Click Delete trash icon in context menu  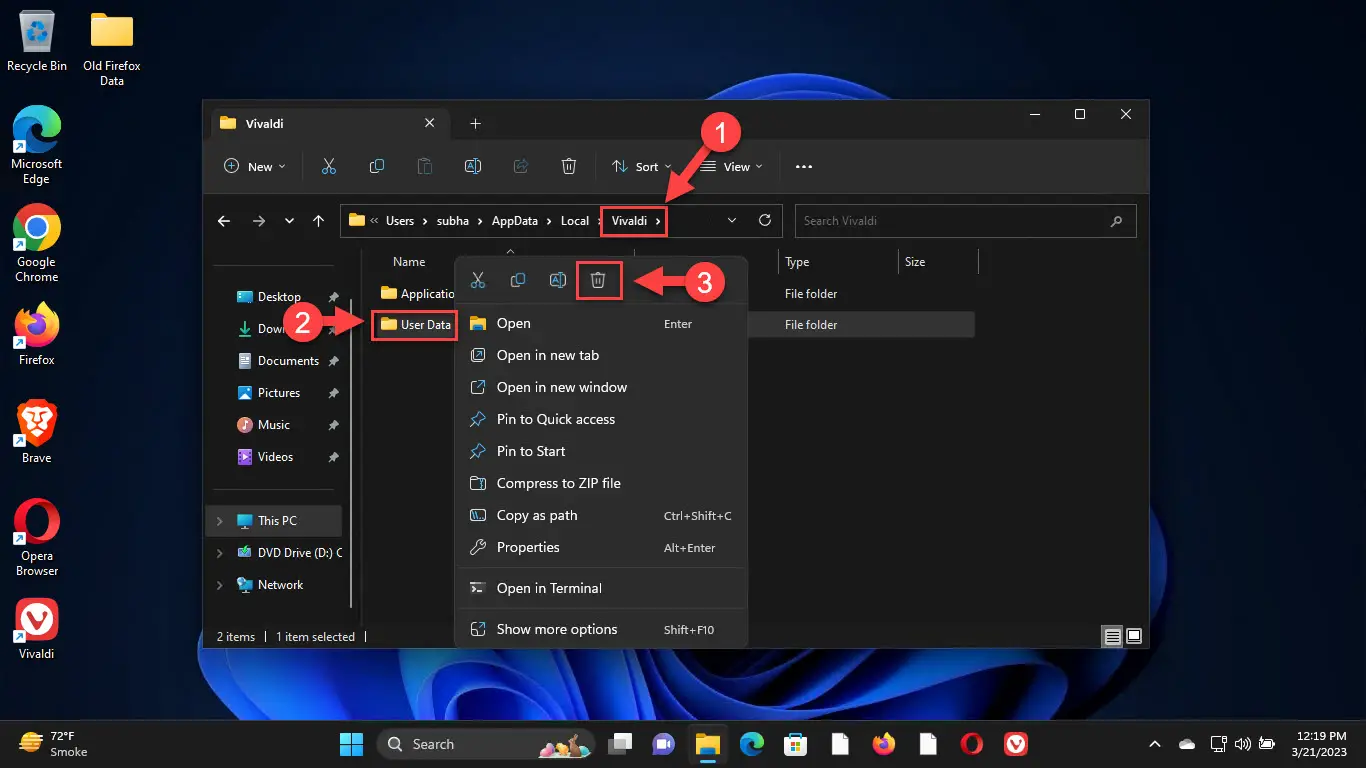click(x=598, y=281)
